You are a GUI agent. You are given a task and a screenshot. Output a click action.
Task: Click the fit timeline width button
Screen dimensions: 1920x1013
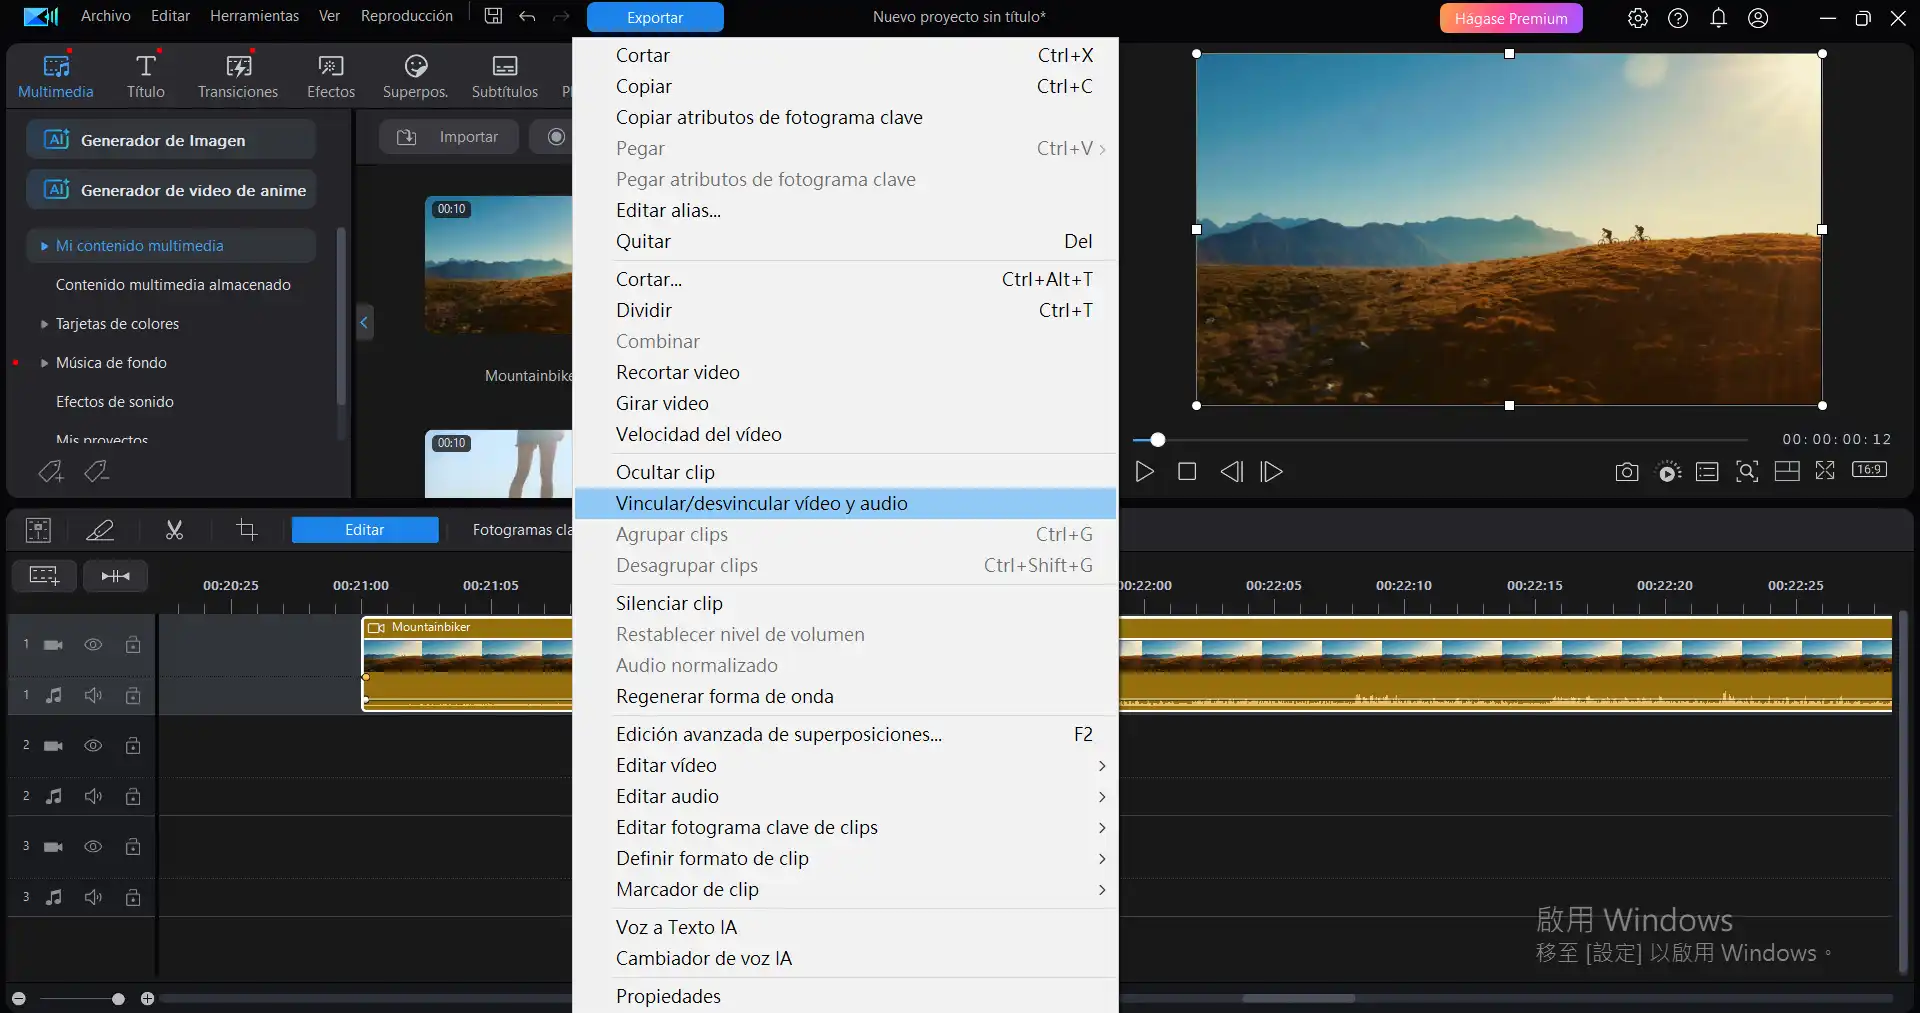tap(116, 576)
